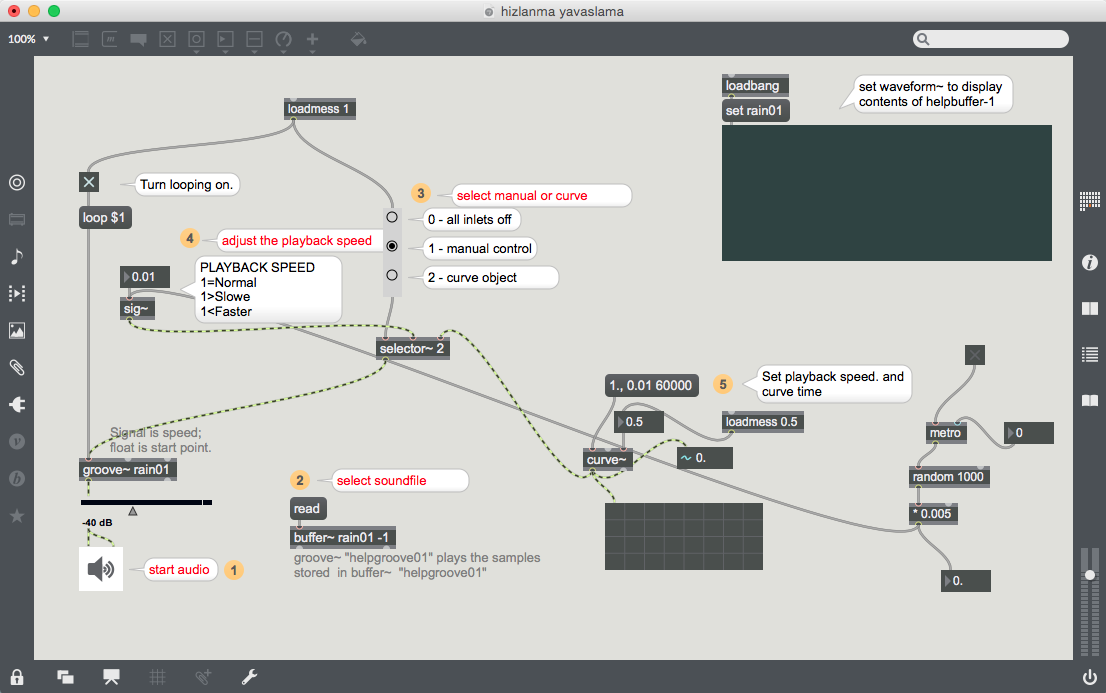Click the lock patcher icon
1106x693 pixels.
coord(17,677)
